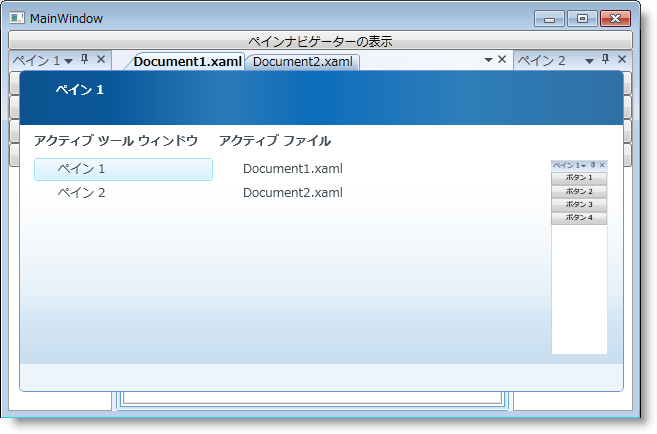657x434 pixels.
Task: Open the ペイン 1 pane dropdown arrow
Action: click(x=69, y=61)
